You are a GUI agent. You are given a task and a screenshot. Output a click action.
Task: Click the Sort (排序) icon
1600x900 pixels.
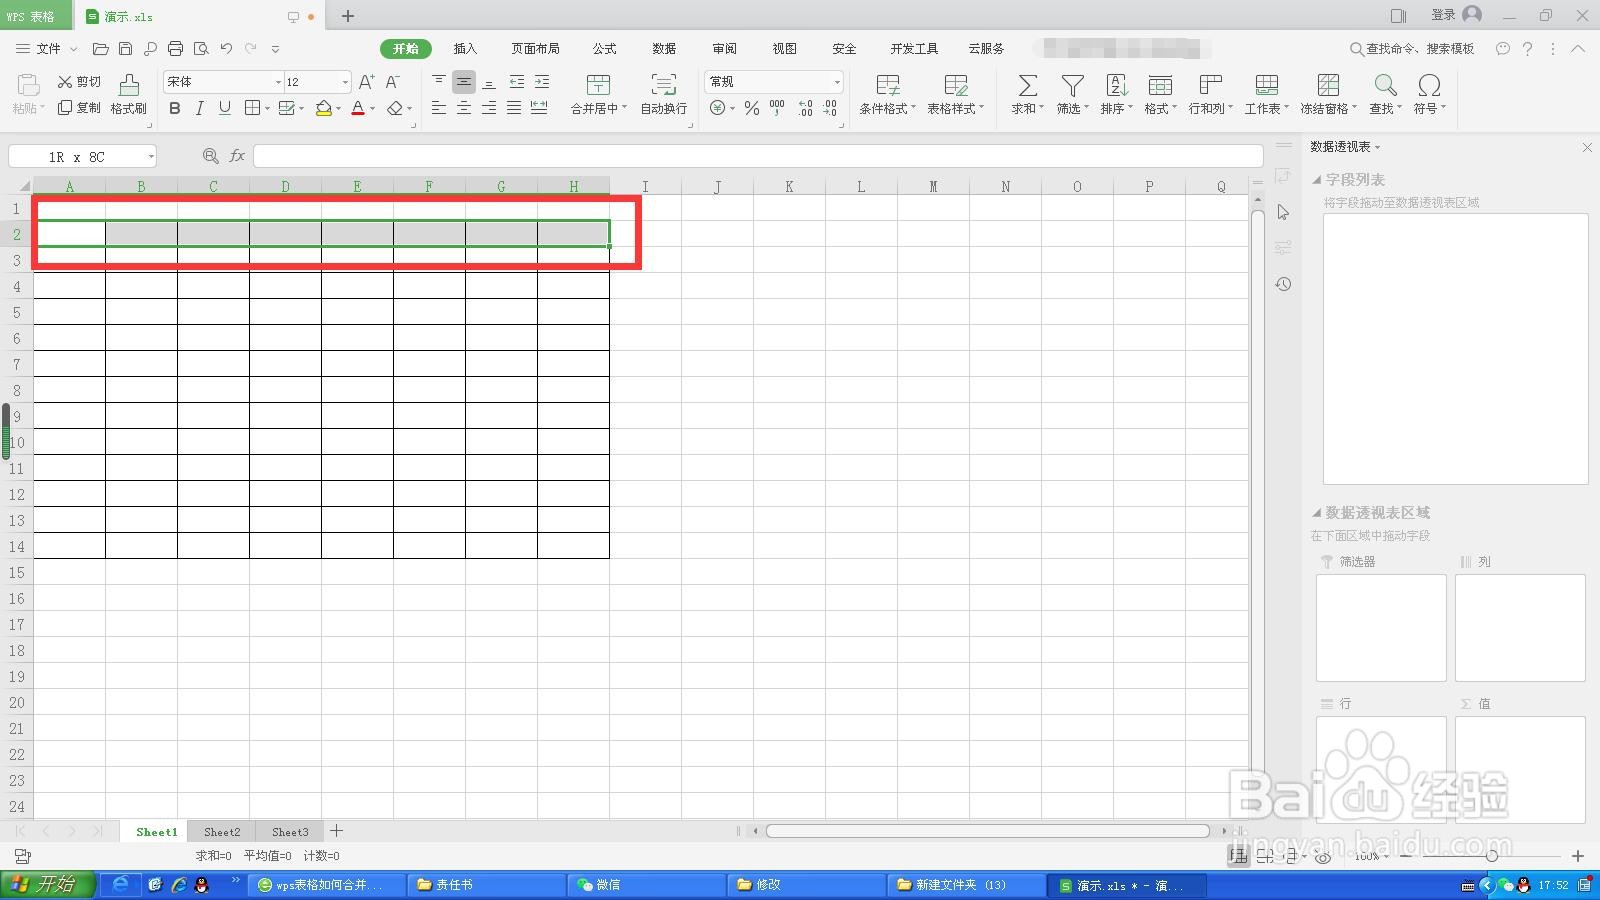(x=1116, y=86)
